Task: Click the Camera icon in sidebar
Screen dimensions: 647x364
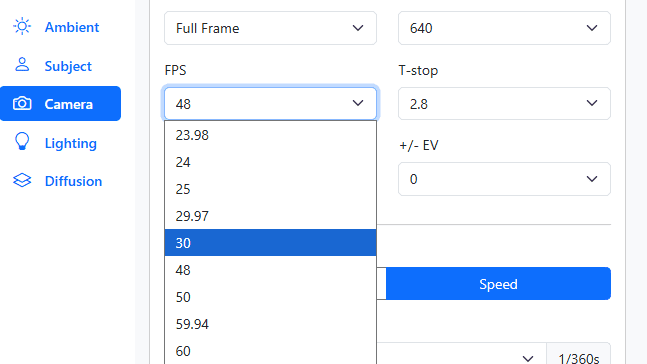Action: coord(22,104)
